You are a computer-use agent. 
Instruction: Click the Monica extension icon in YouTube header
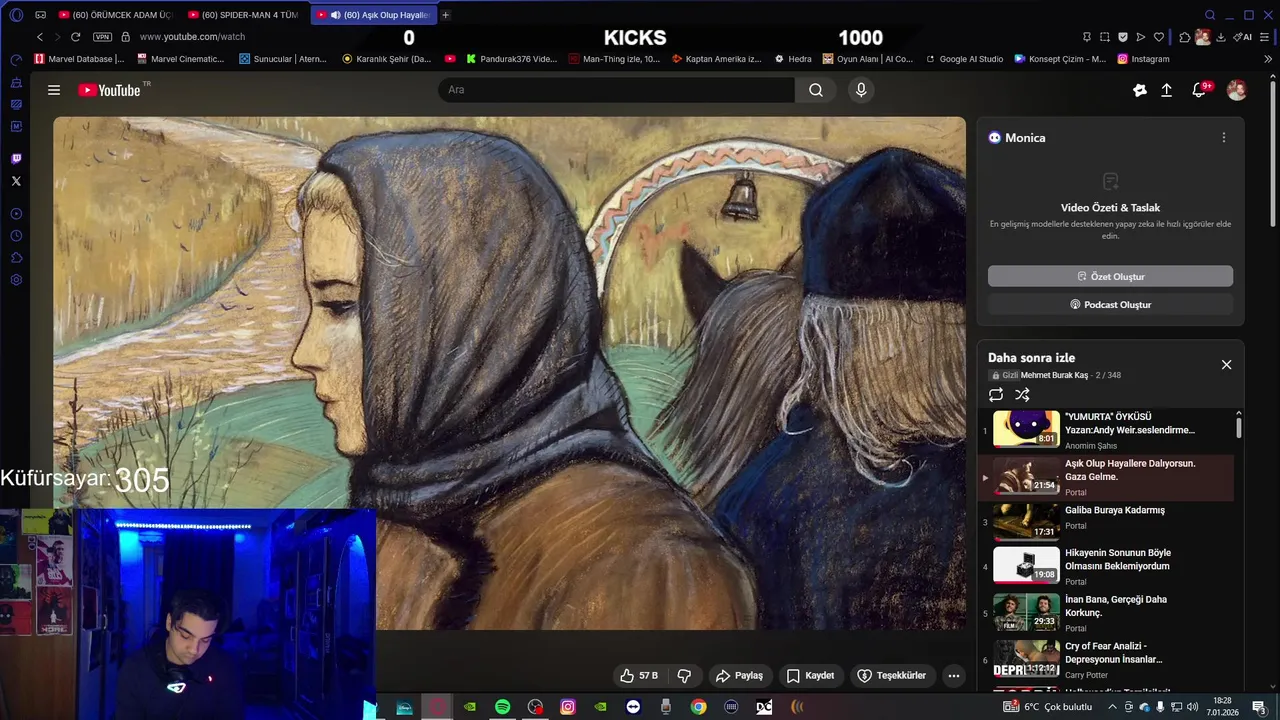point(1140,90)
